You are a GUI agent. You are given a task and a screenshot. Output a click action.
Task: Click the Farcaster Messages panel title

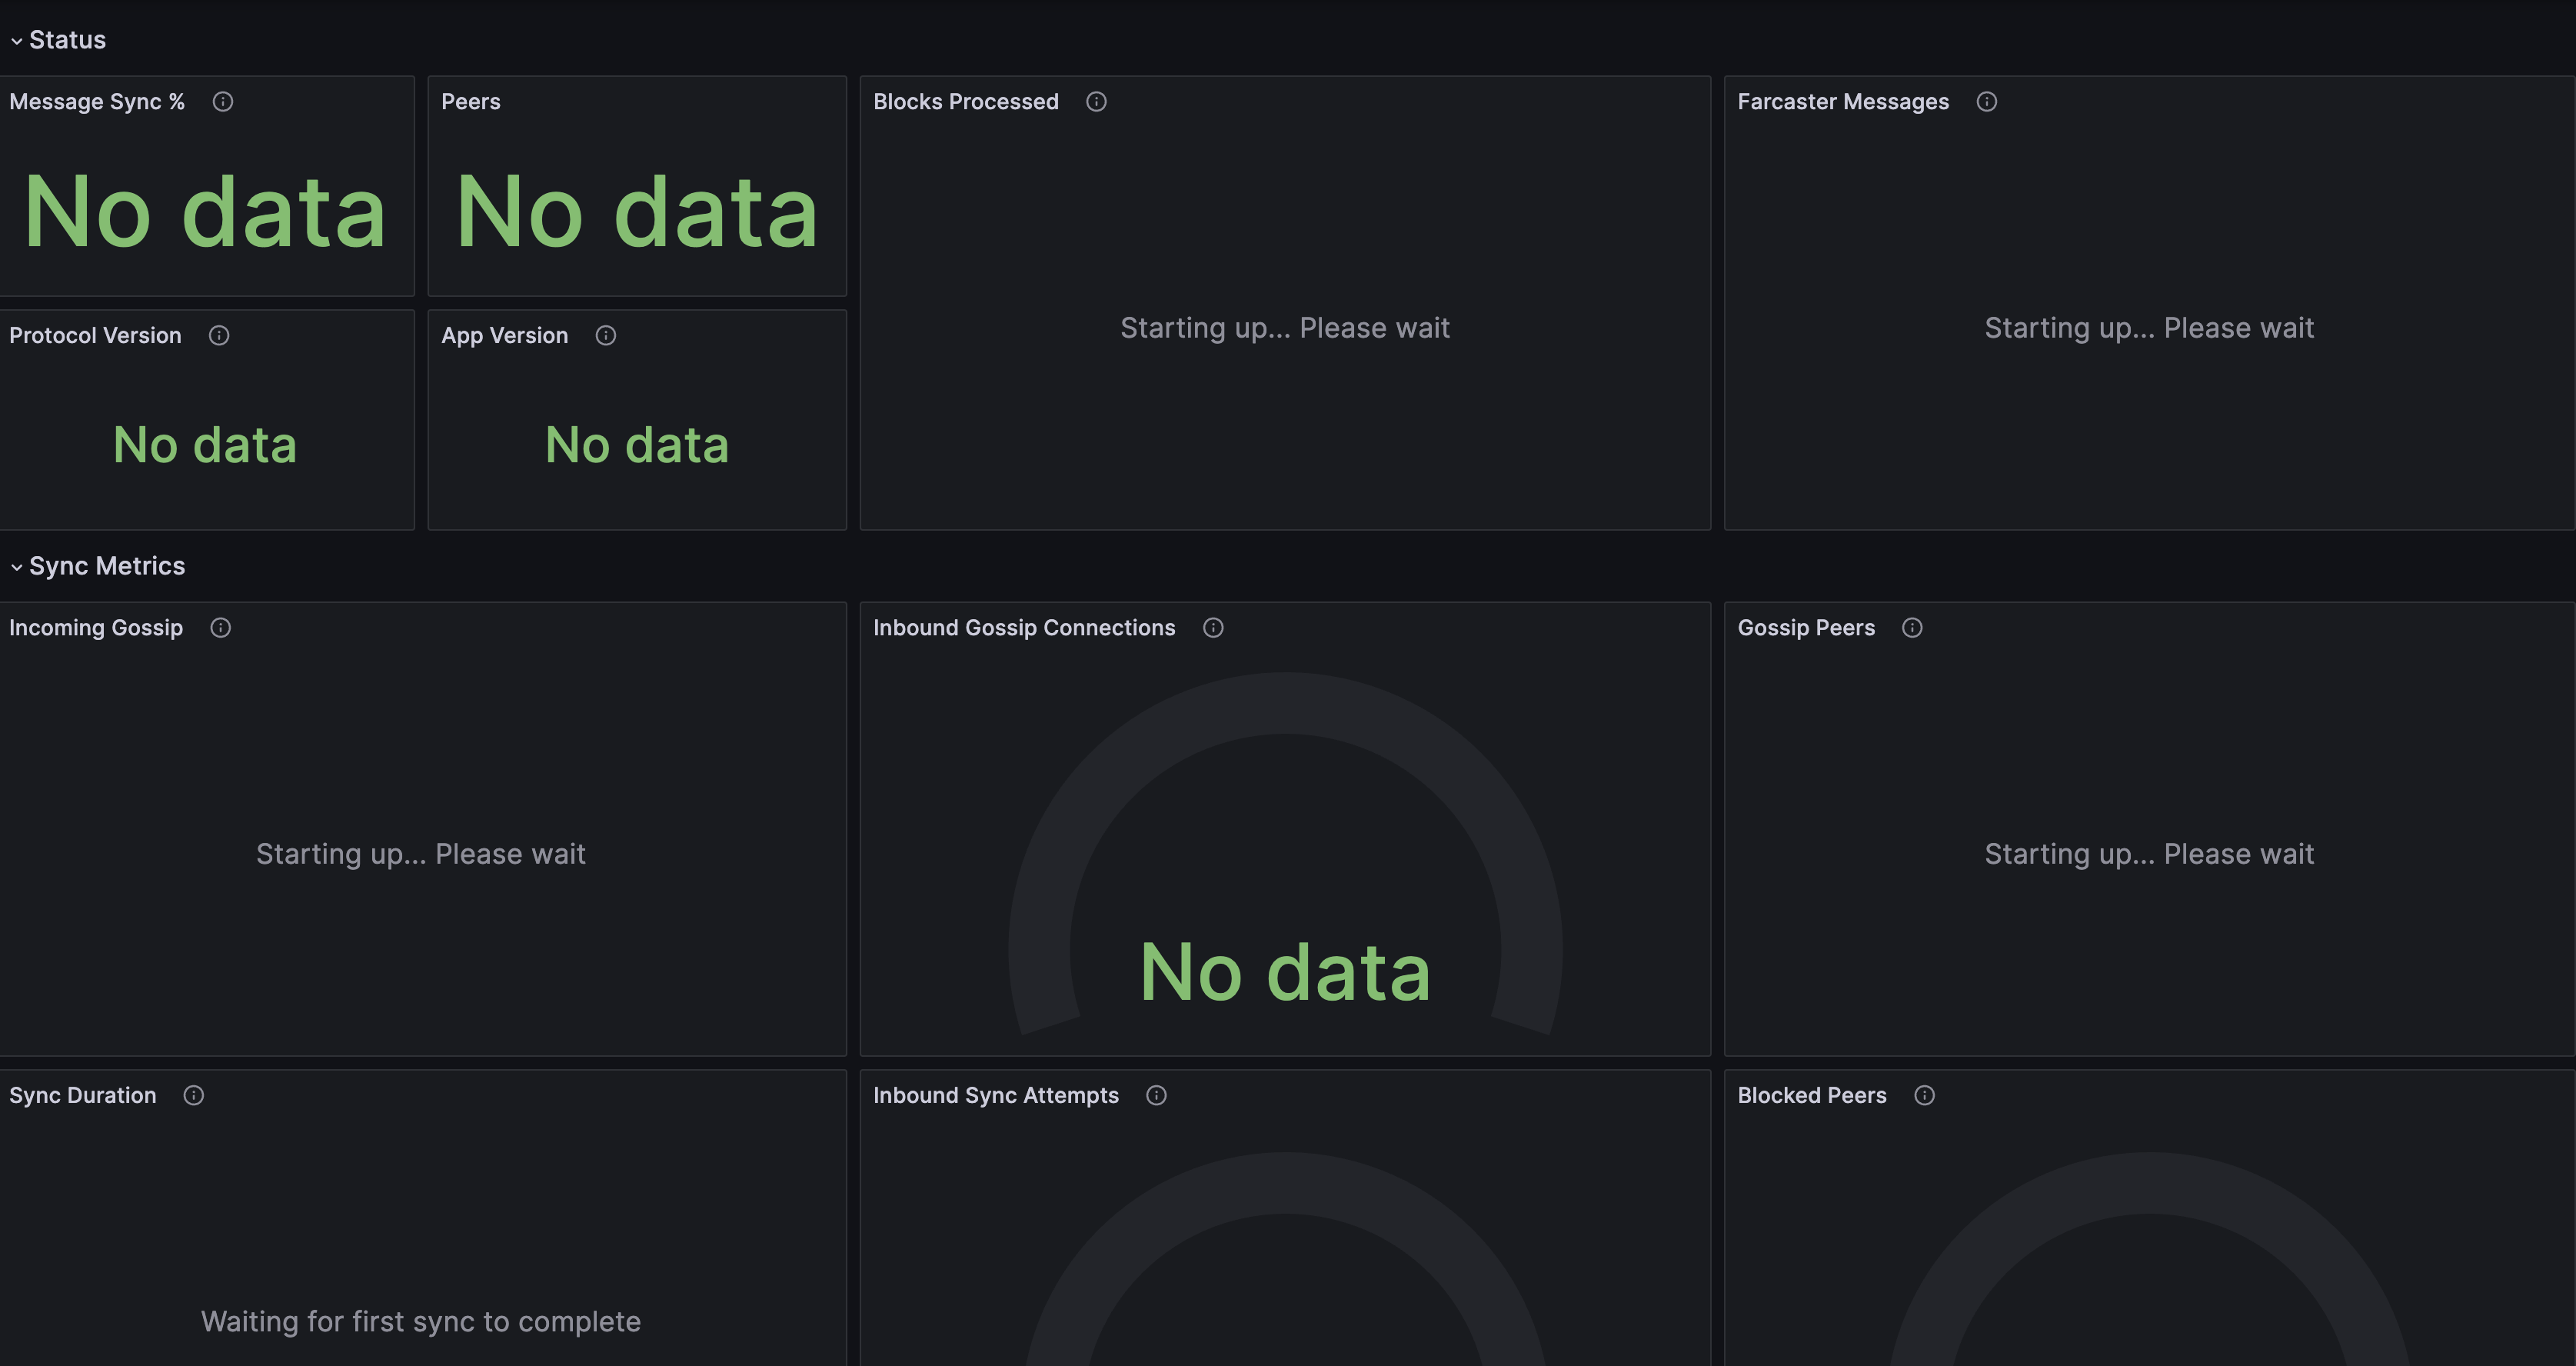[1843, 102]
